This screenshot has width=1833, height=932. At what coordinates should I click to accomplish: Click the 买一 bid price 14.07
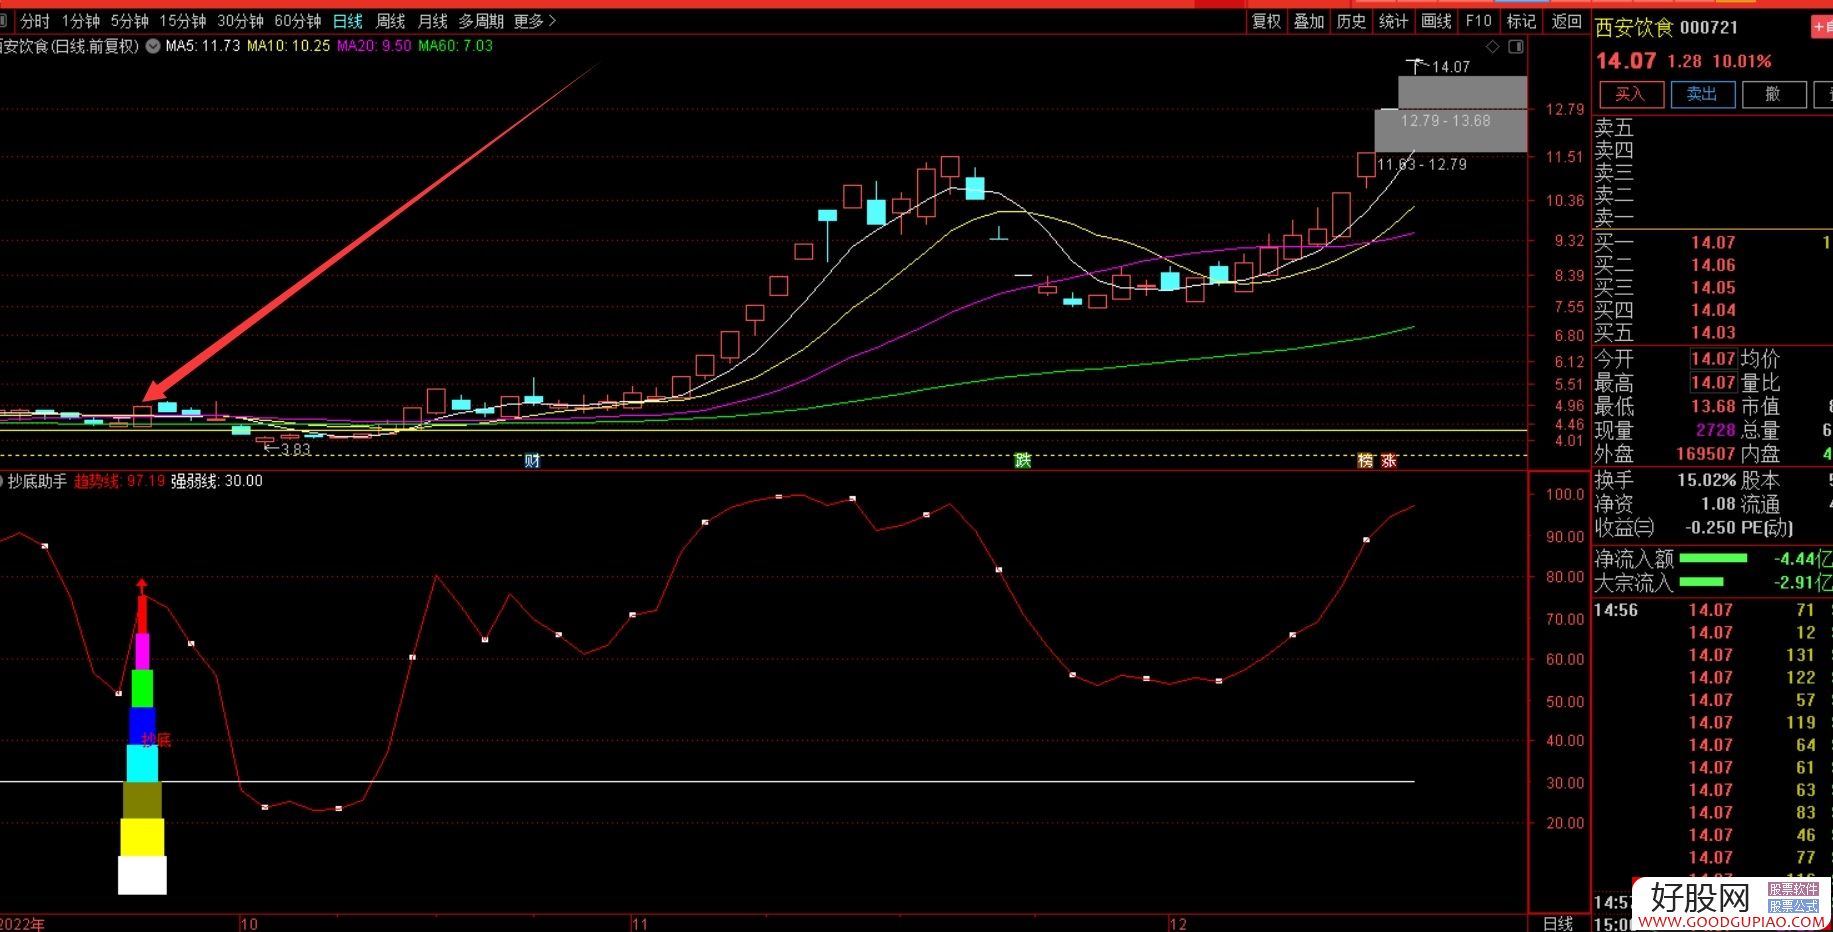pyautogui.click(x=1713, y=243)
